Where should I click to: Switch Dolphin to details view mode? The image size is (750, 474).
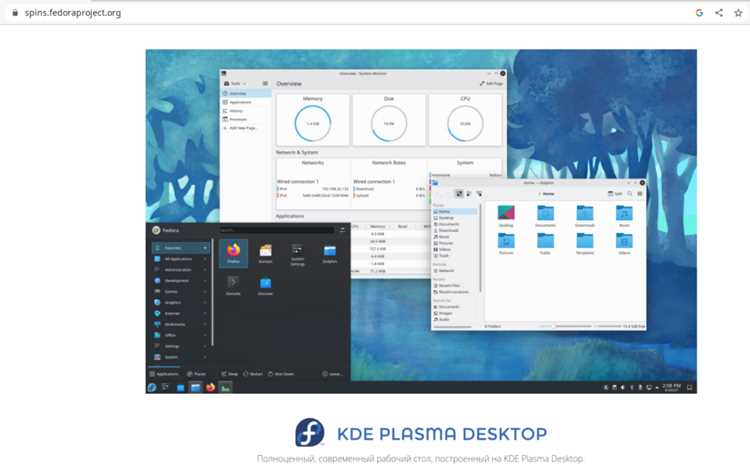[x=479, y=194]
